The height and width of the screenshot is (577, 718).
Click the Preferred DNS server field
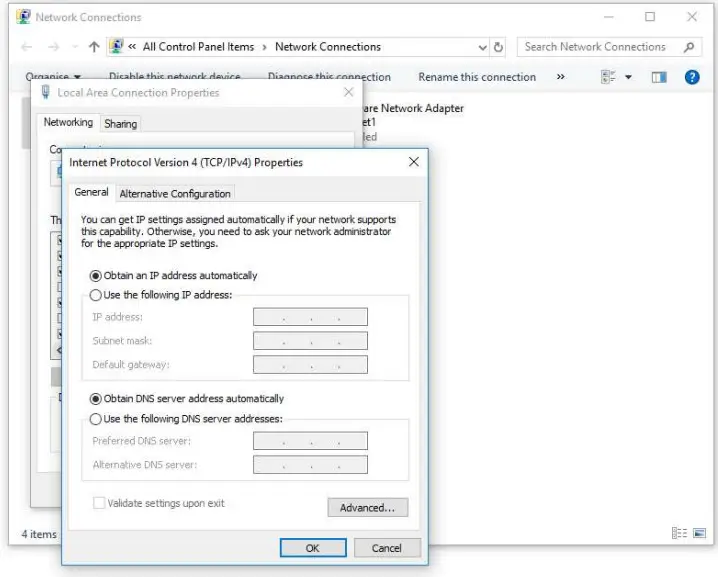click(310, 441)
